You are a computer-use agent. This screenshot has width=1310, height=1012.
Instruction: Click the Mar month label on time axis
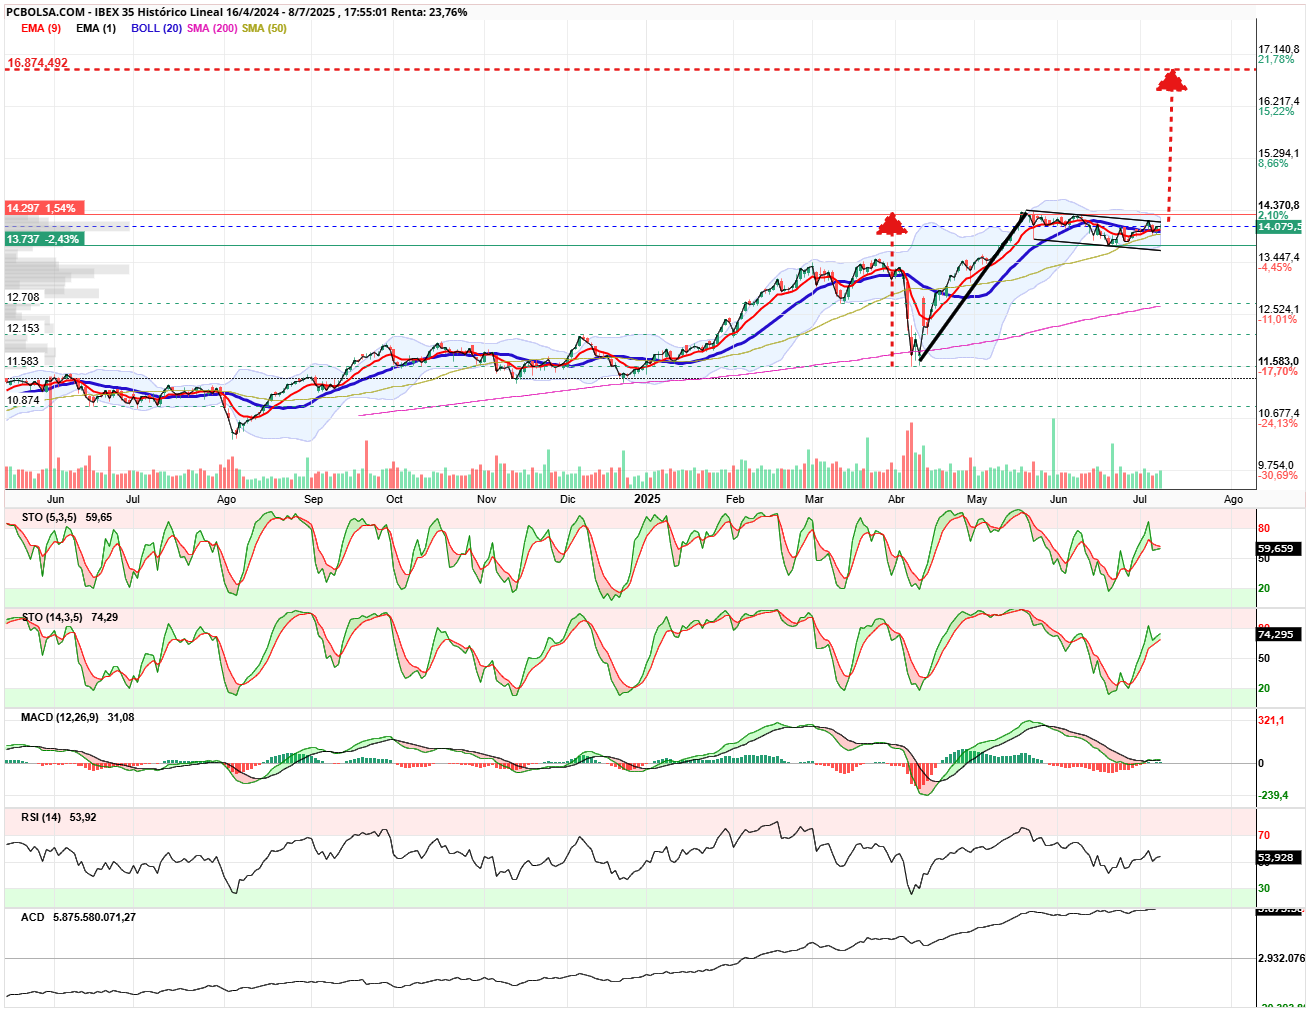click(814, 499)
